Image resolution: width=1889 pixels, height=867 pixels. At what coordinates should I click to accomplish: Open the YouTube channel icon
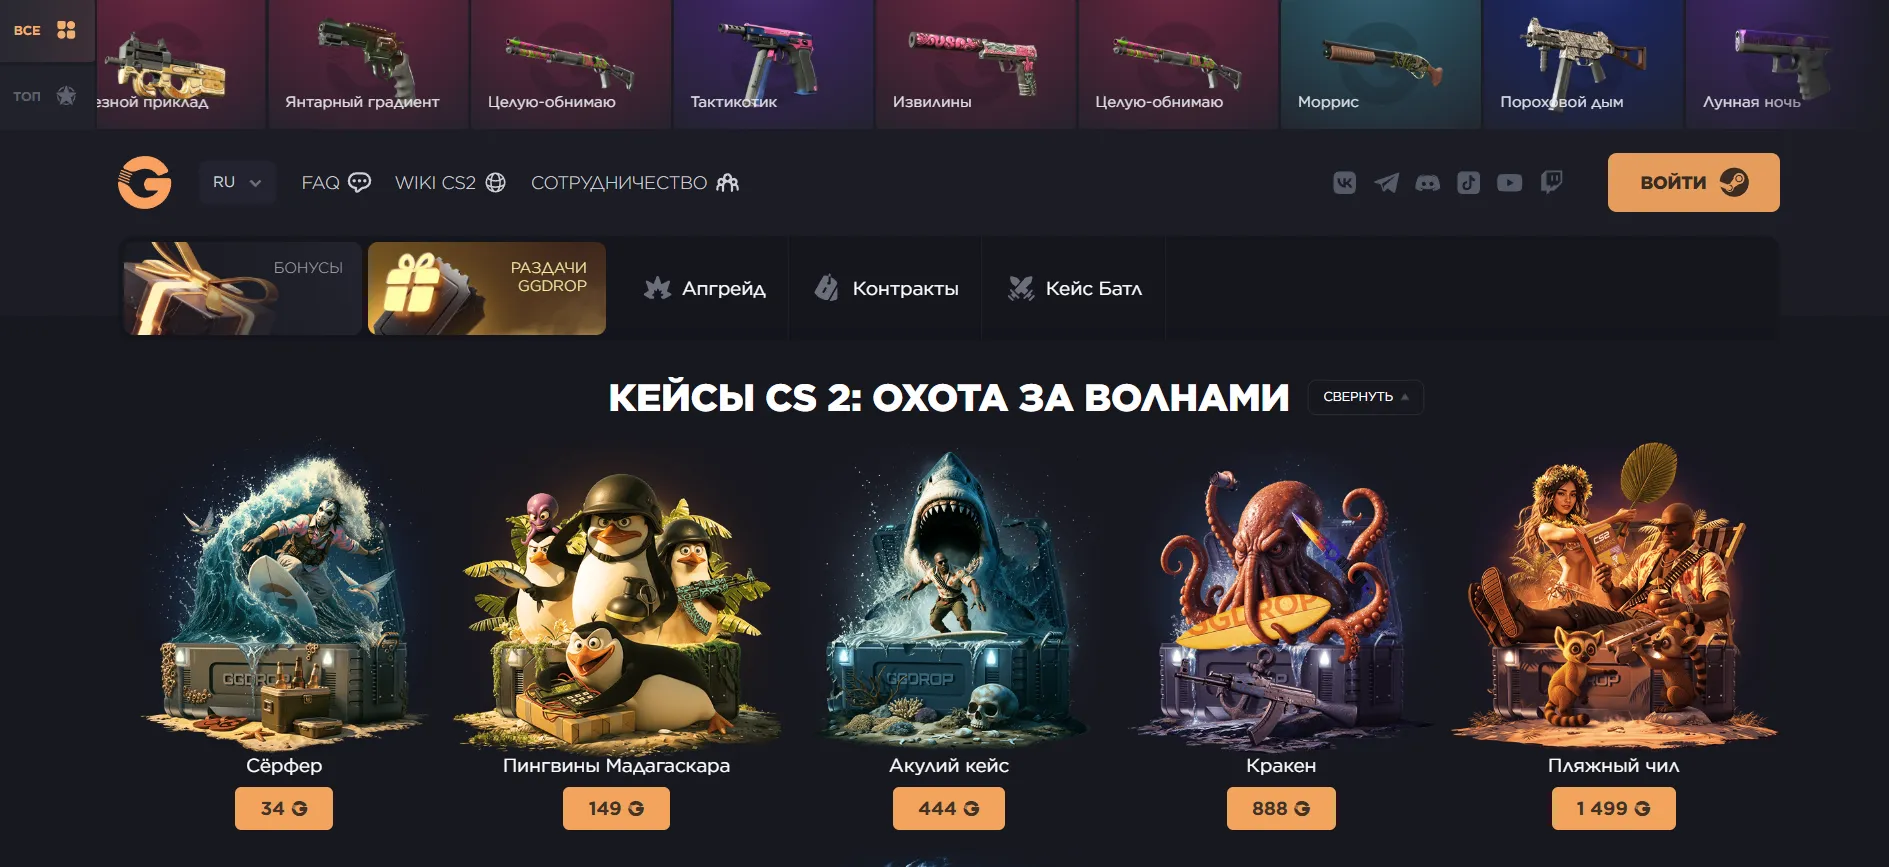tap(1509, 182)
